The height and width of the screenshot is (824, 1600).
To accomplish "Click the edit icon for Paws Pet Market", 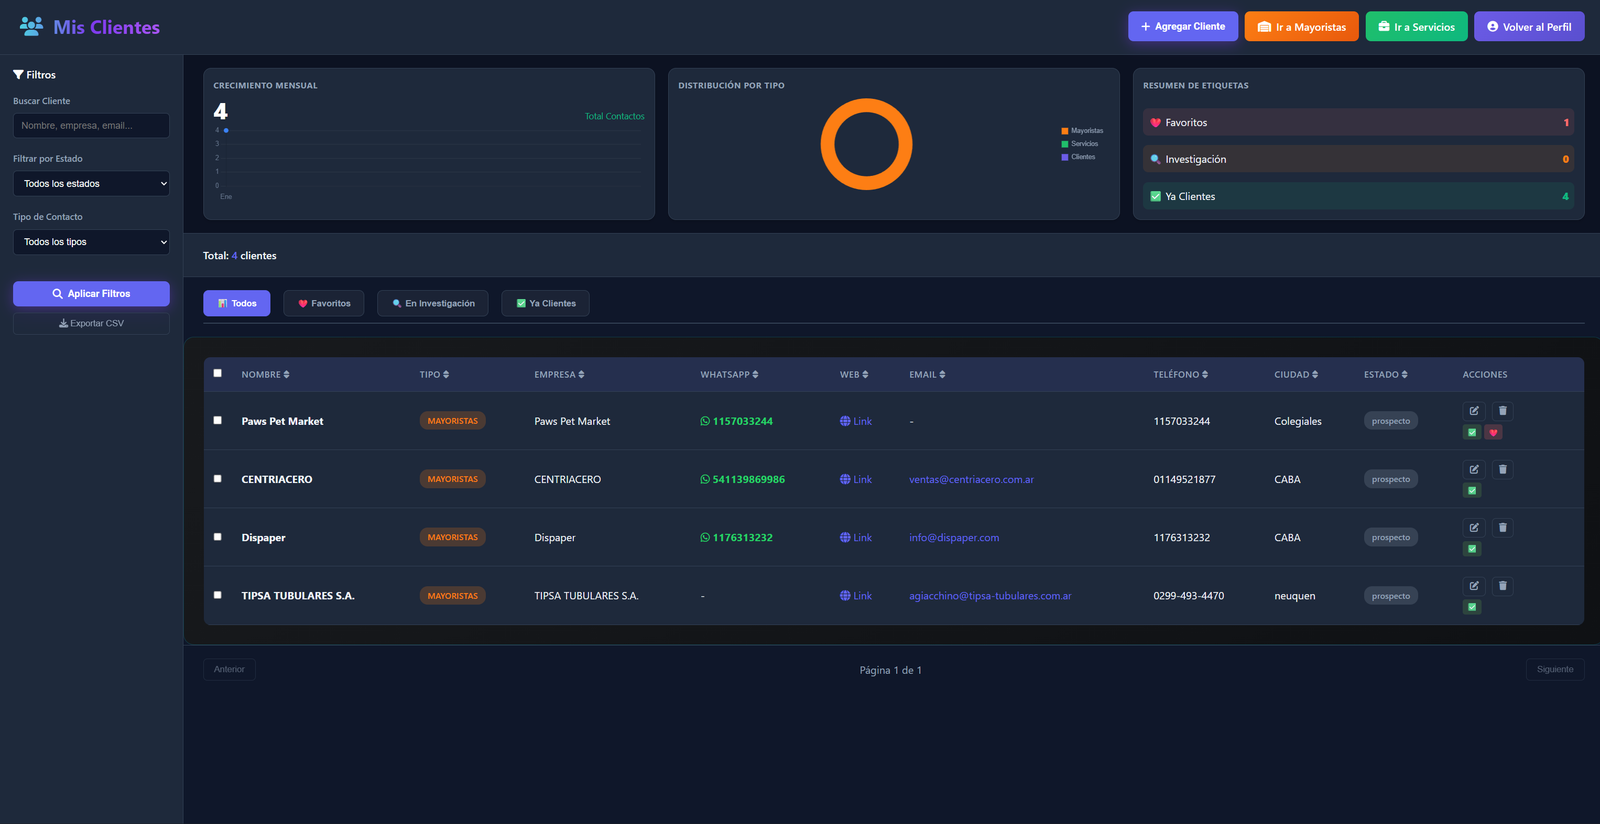I will coord(1473,411).
